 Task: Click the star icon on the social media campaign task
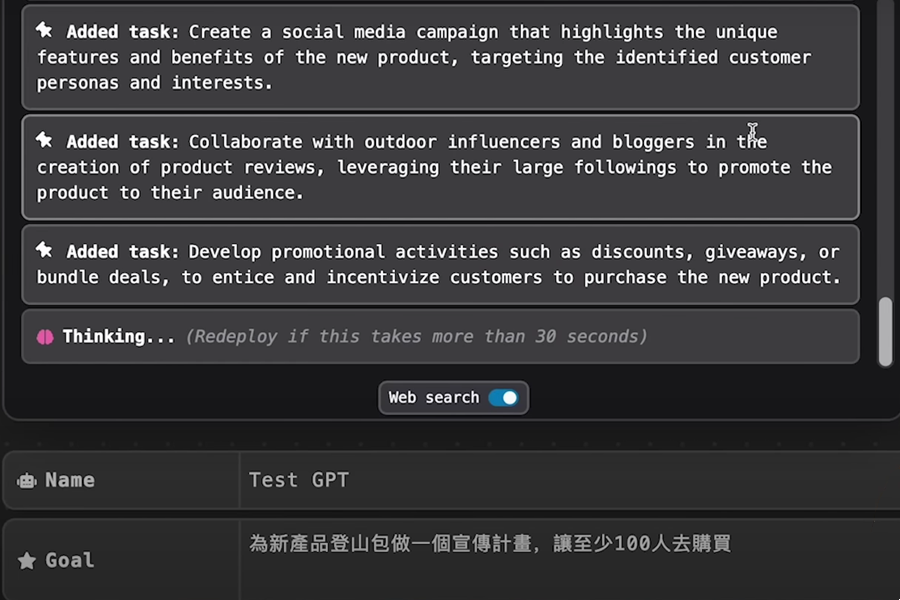45,31
